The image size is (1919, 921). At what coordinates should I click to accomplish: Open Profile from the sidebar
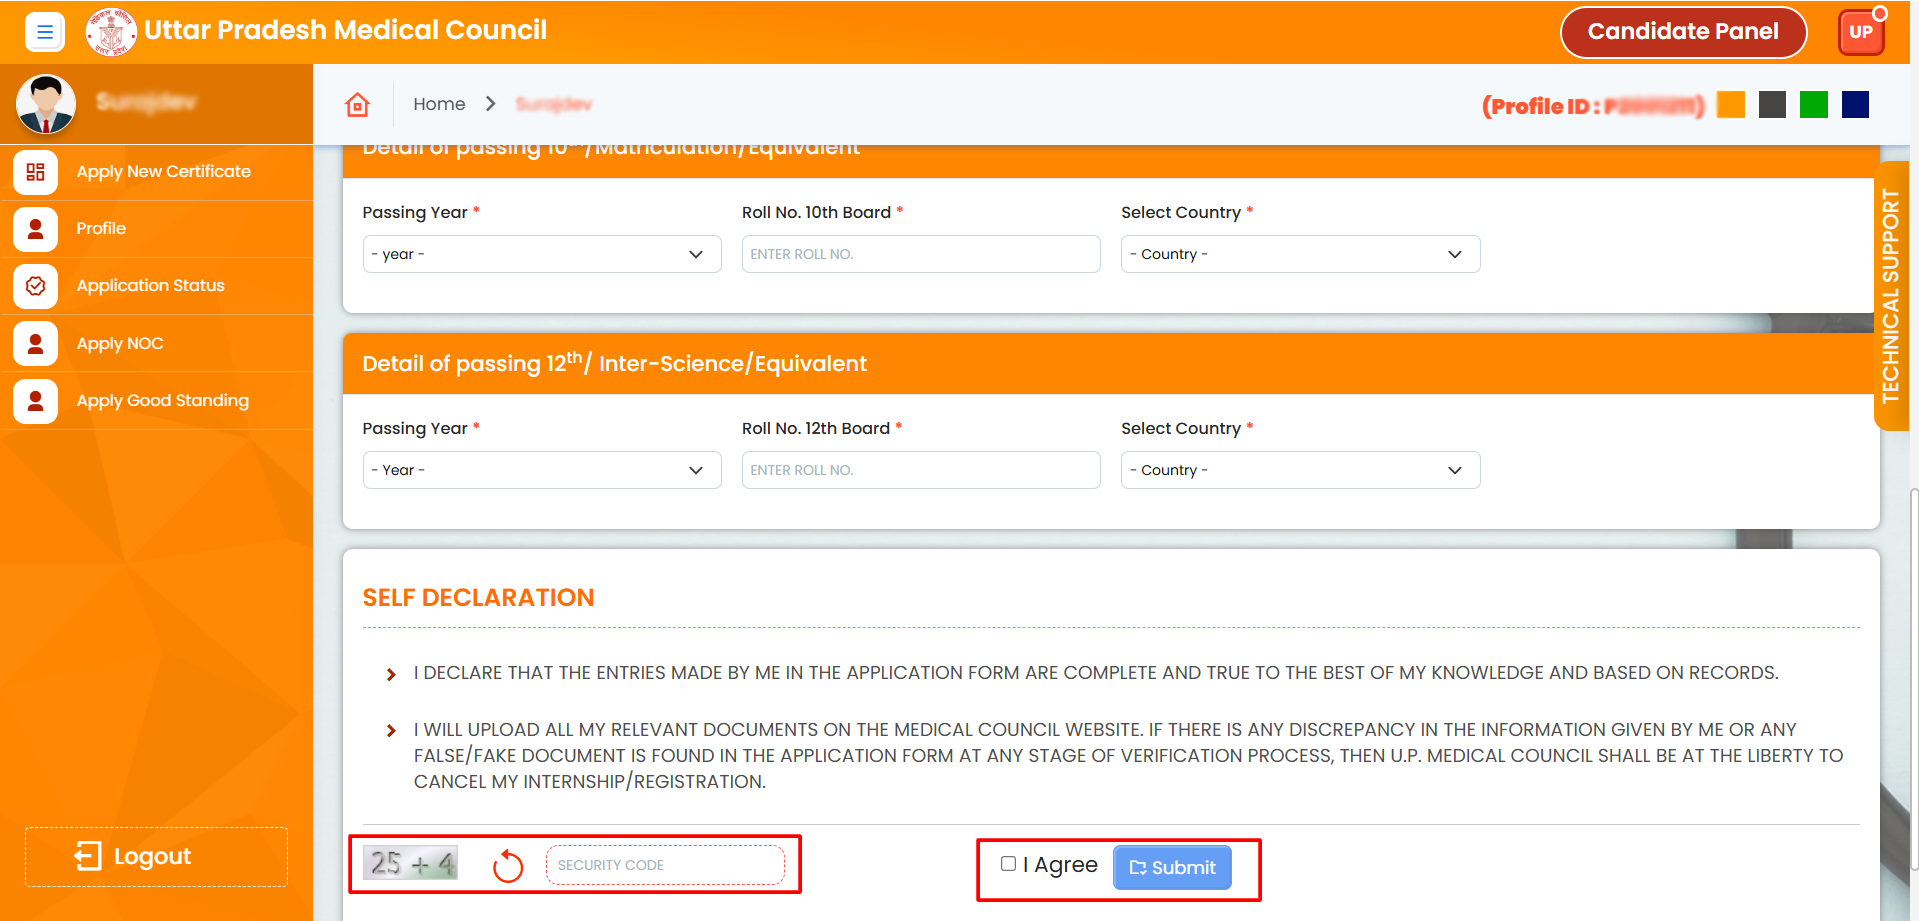tap(101, 229)
